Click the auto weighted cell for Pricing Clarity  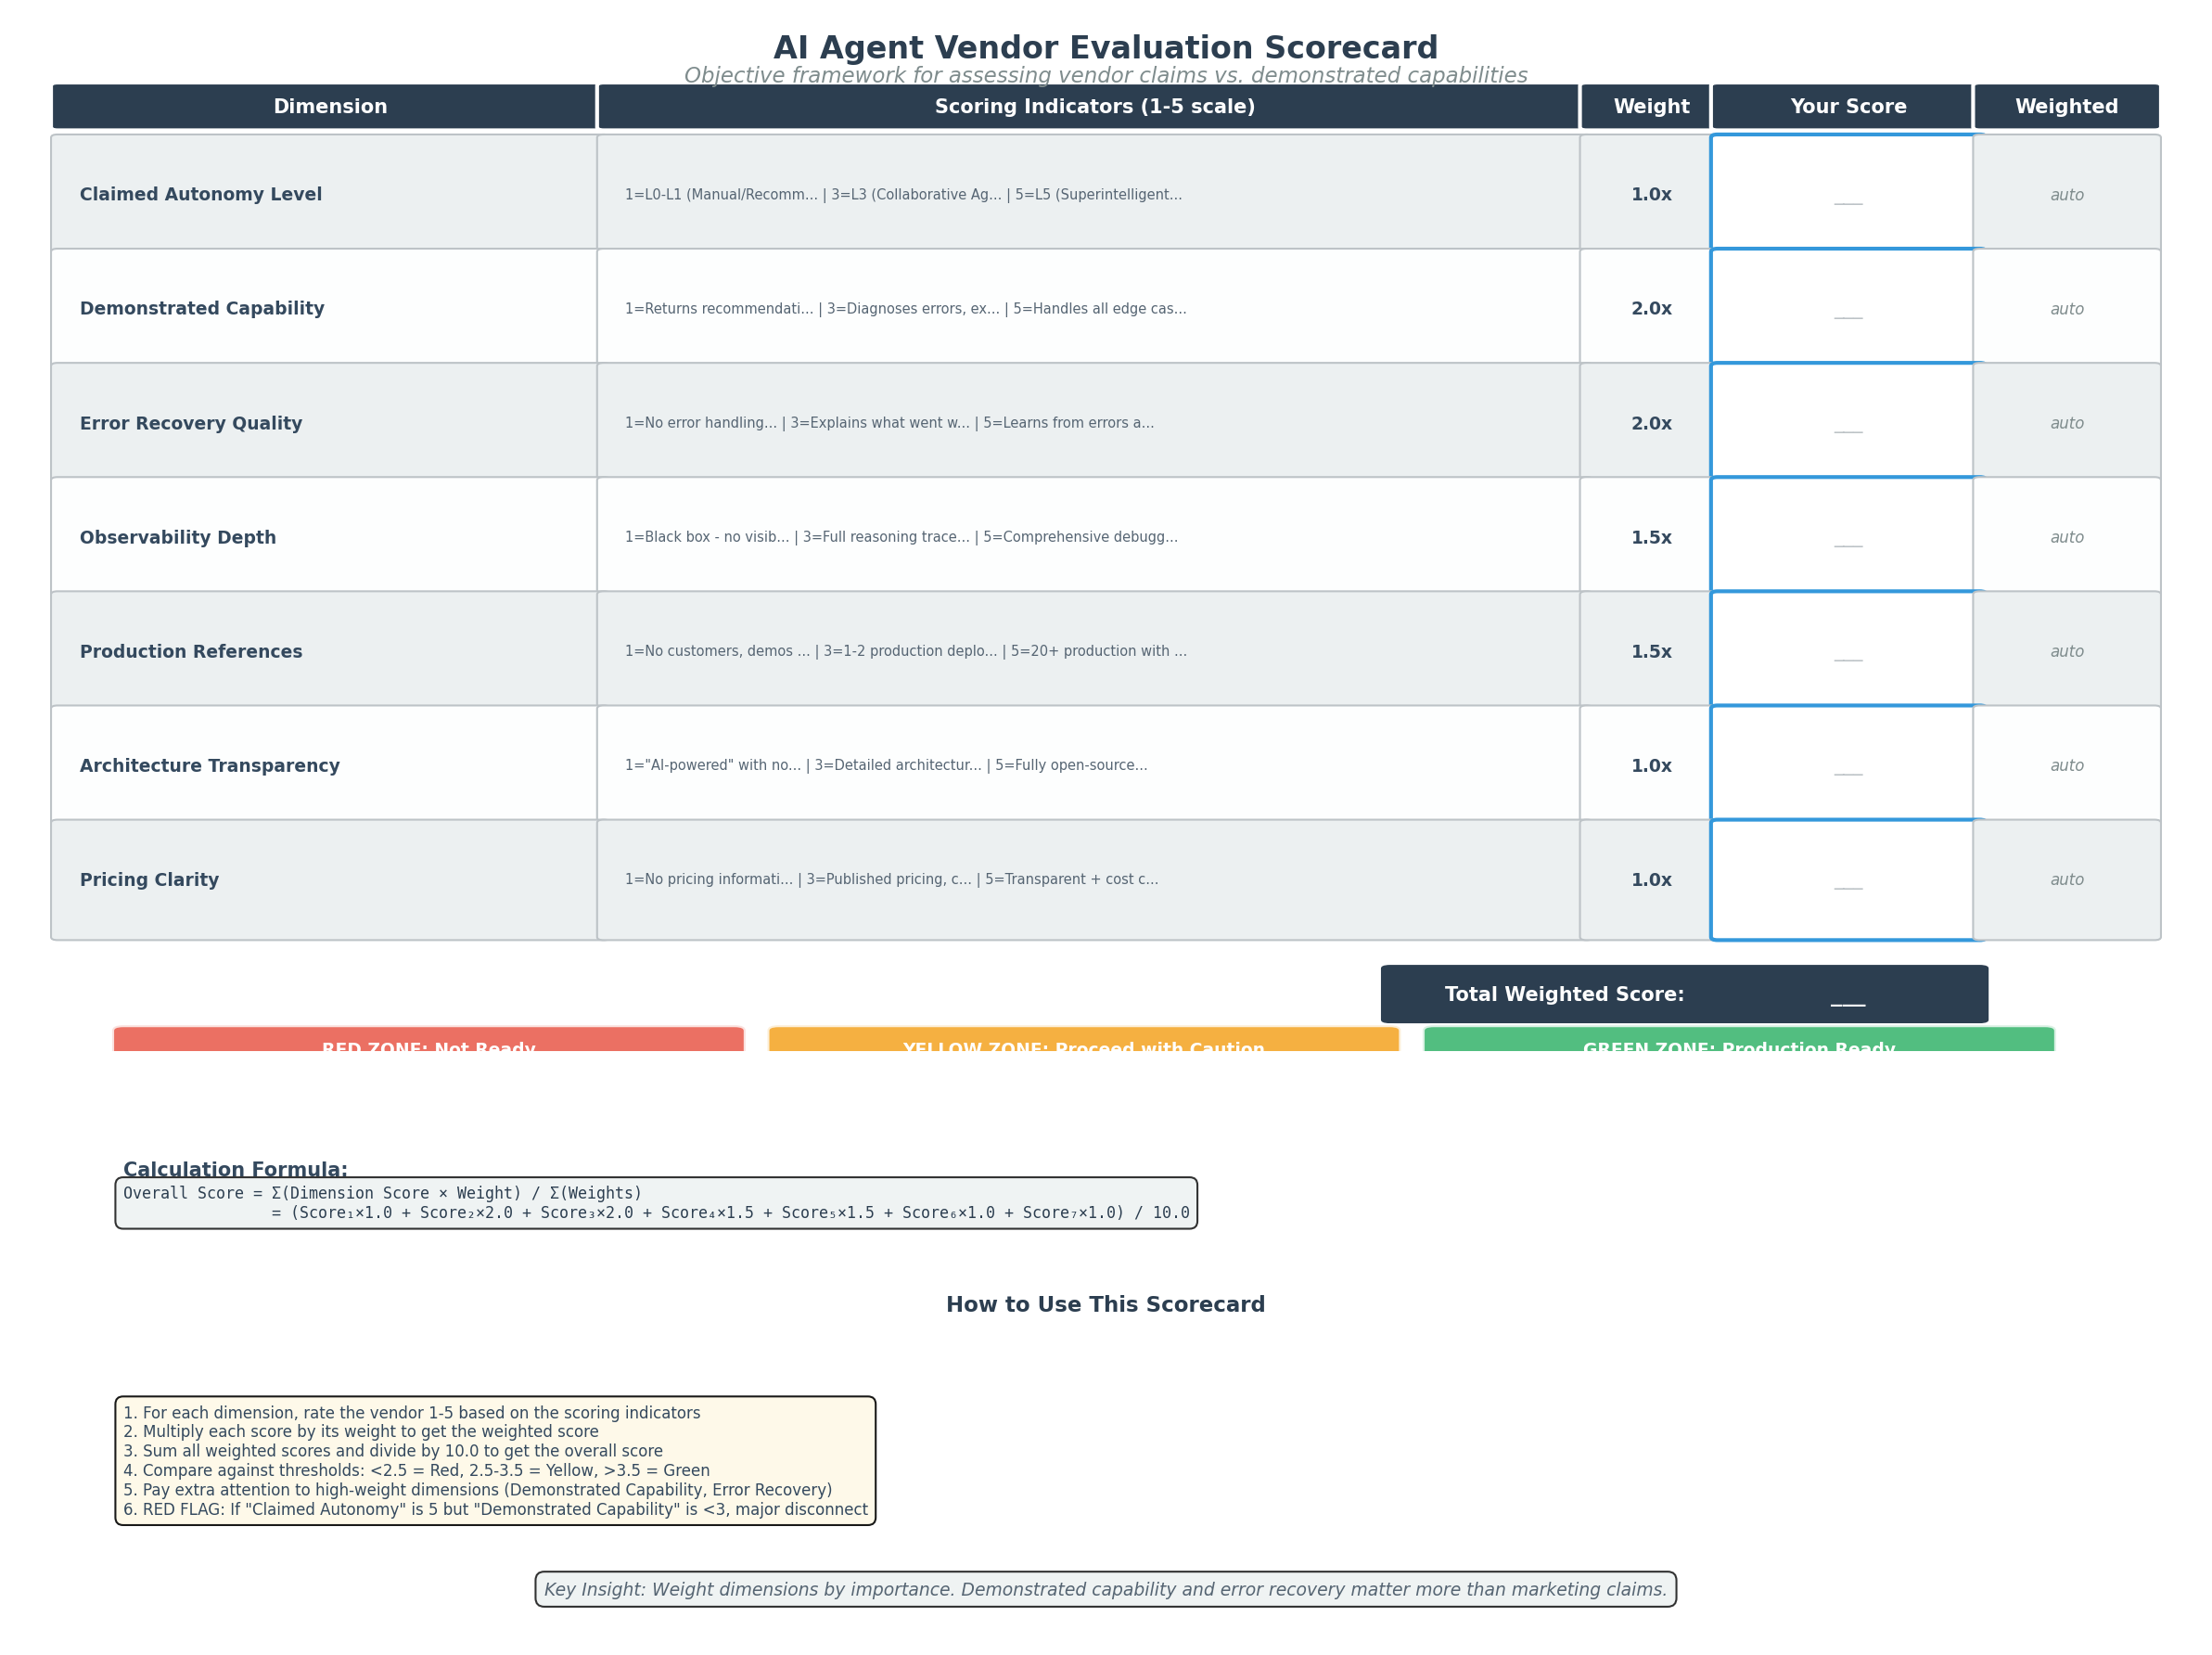pyautogui.click(x=2066, y=879)
